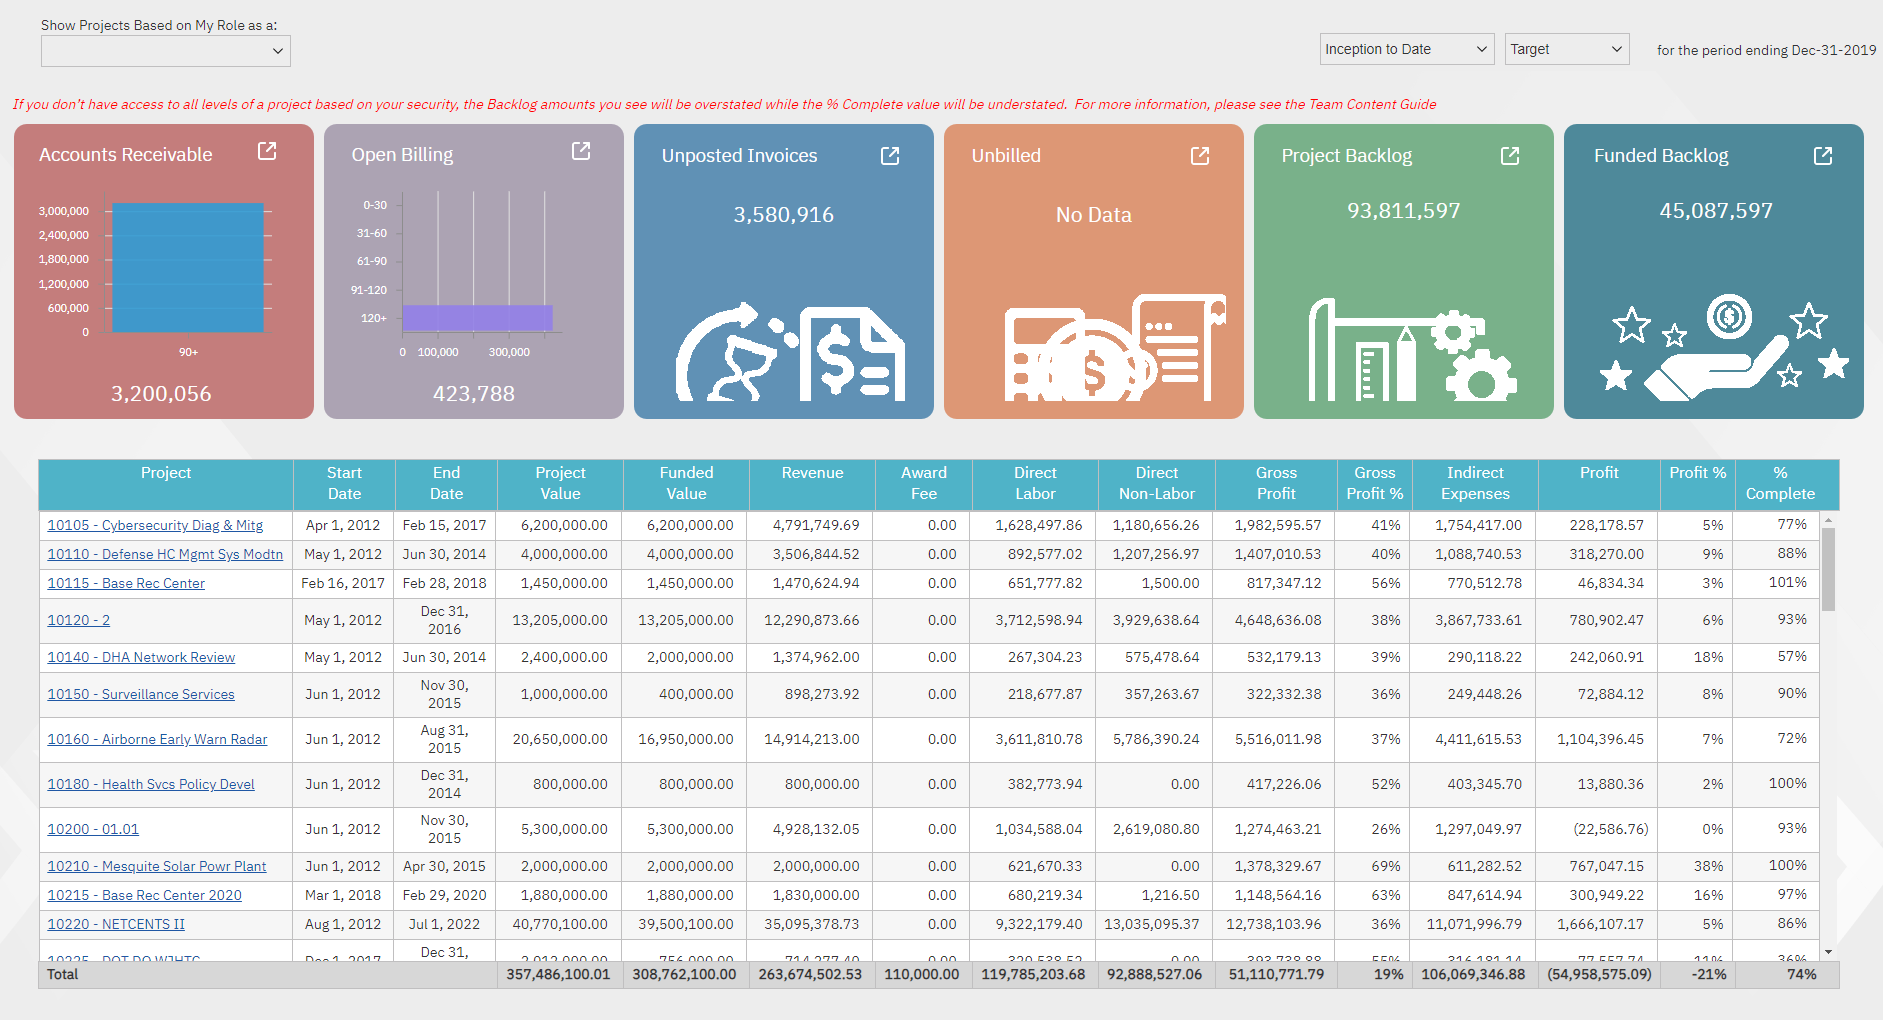The width and height of the screenshot is (1883, 1020).
Task: Click the table scrollbar down arrow
Action: (1828, 952)
